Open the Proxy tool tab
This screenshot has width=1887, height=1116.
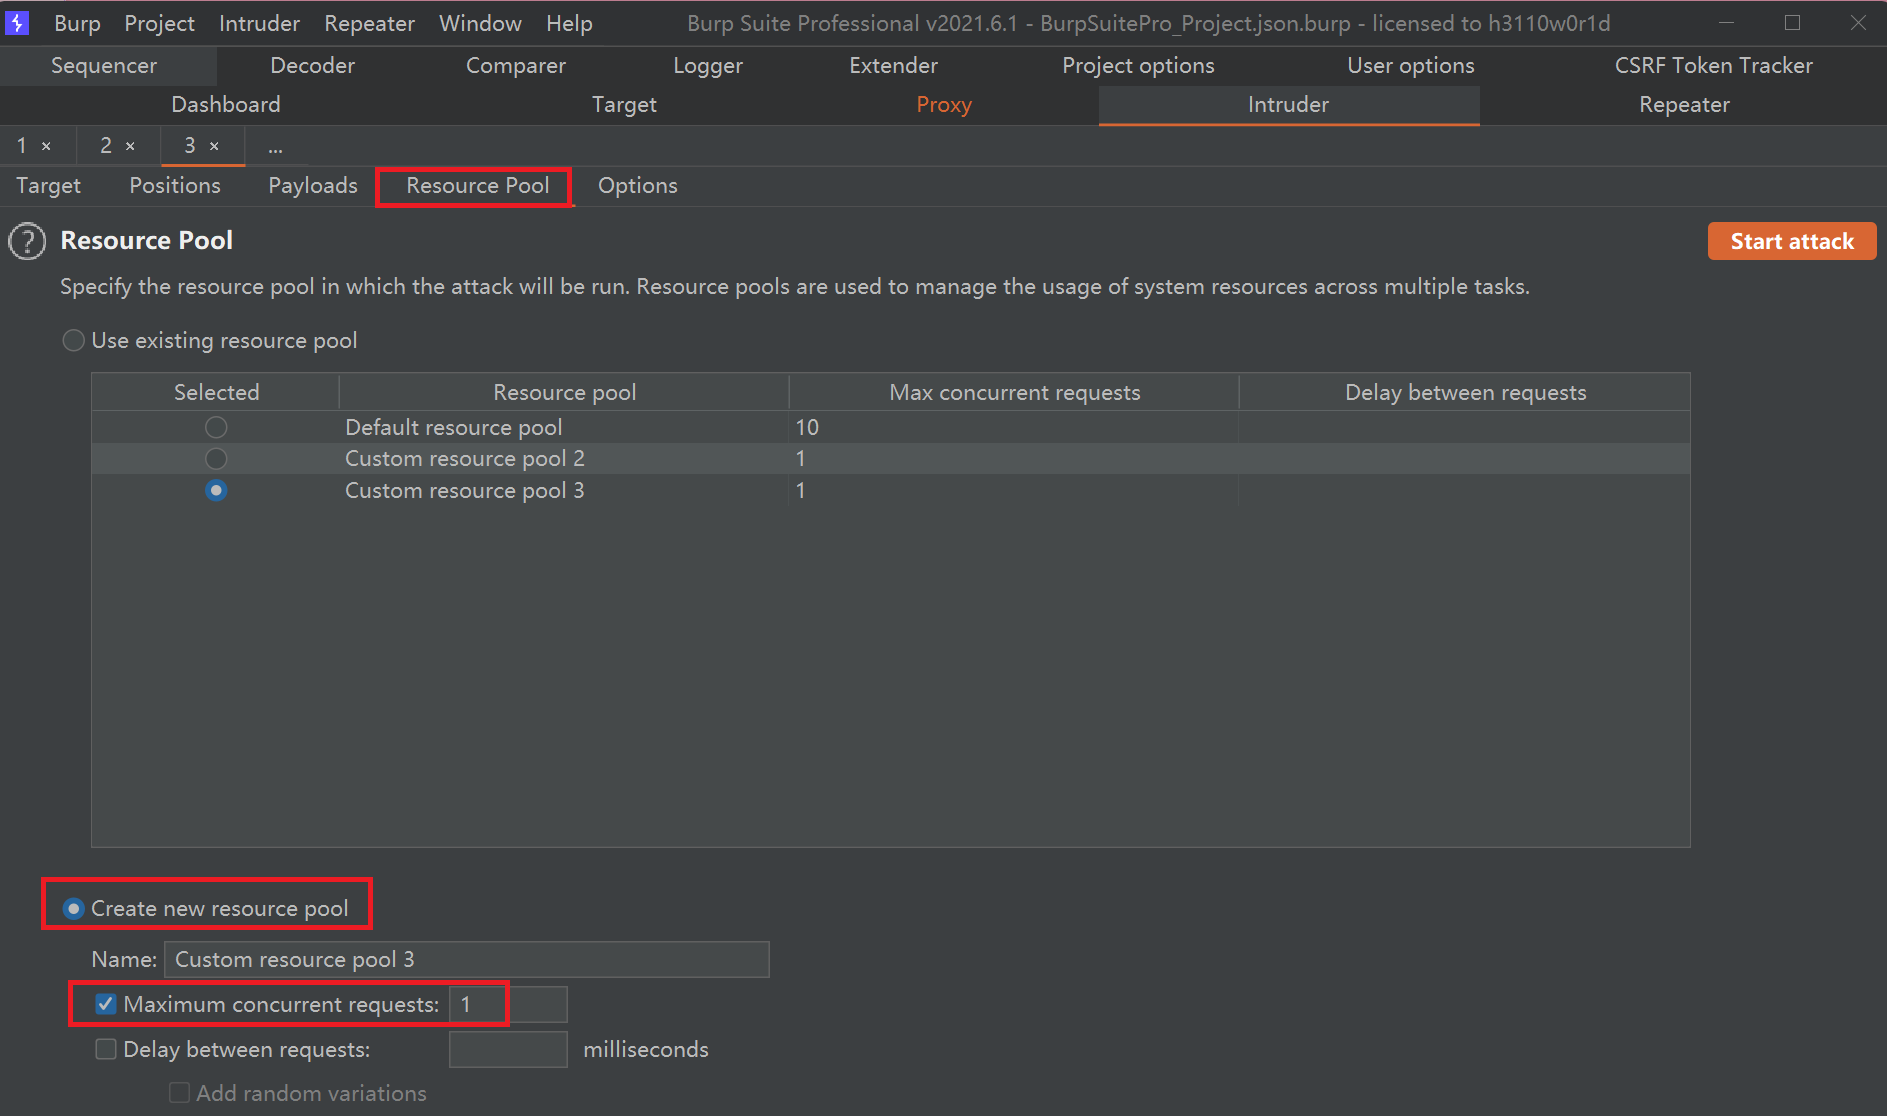(943, 105)
